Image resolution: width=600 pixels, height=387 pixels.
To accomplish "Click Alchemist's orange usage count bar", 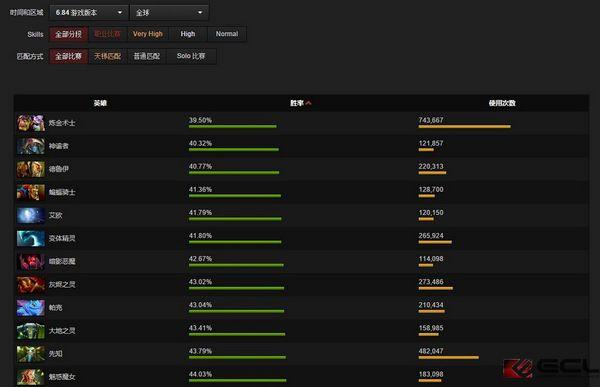I will tap(464, 126).
